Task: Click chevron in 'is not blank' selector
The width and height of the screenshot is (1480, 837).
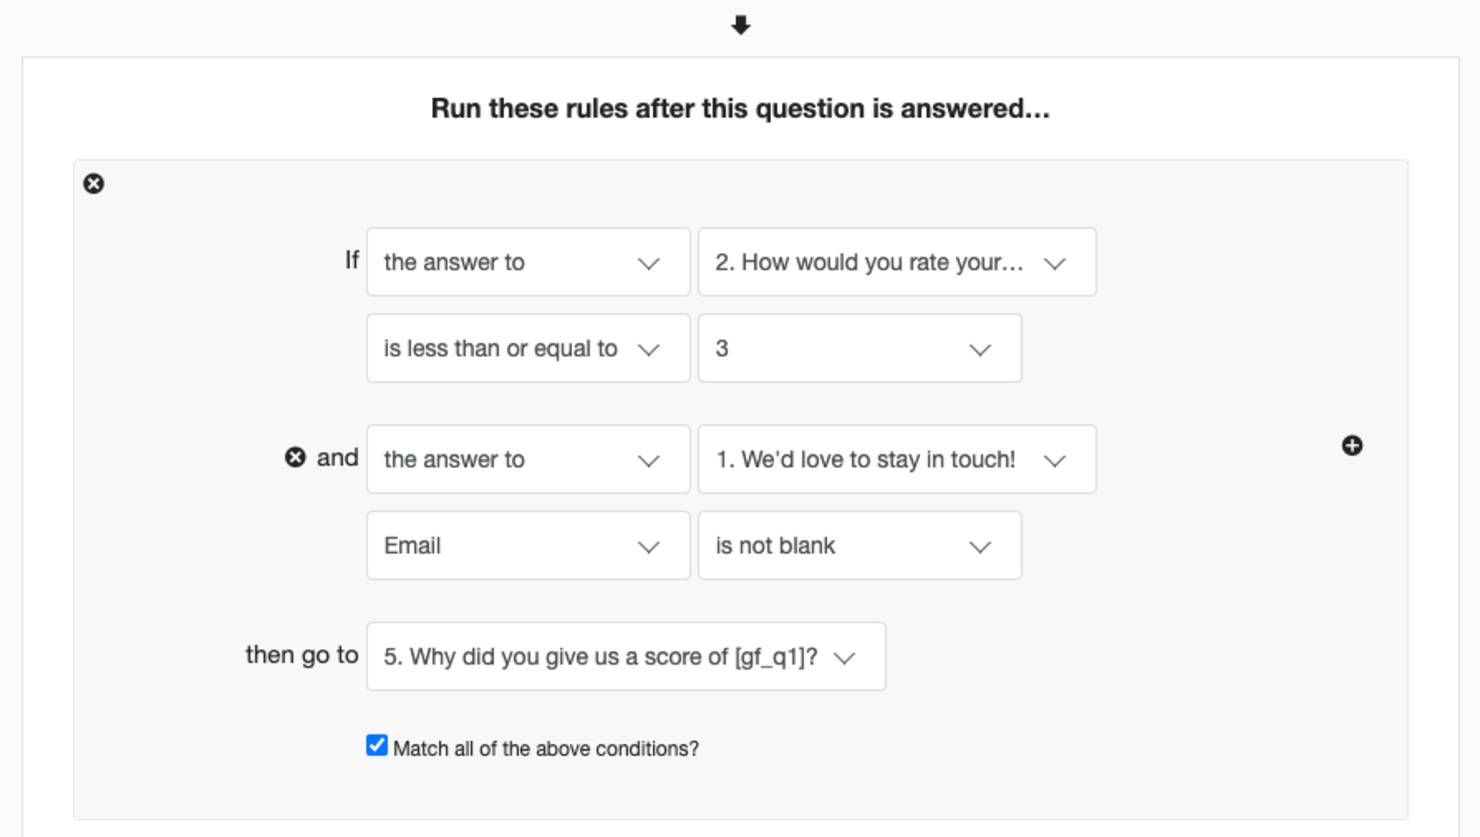Action: (980, 547)
